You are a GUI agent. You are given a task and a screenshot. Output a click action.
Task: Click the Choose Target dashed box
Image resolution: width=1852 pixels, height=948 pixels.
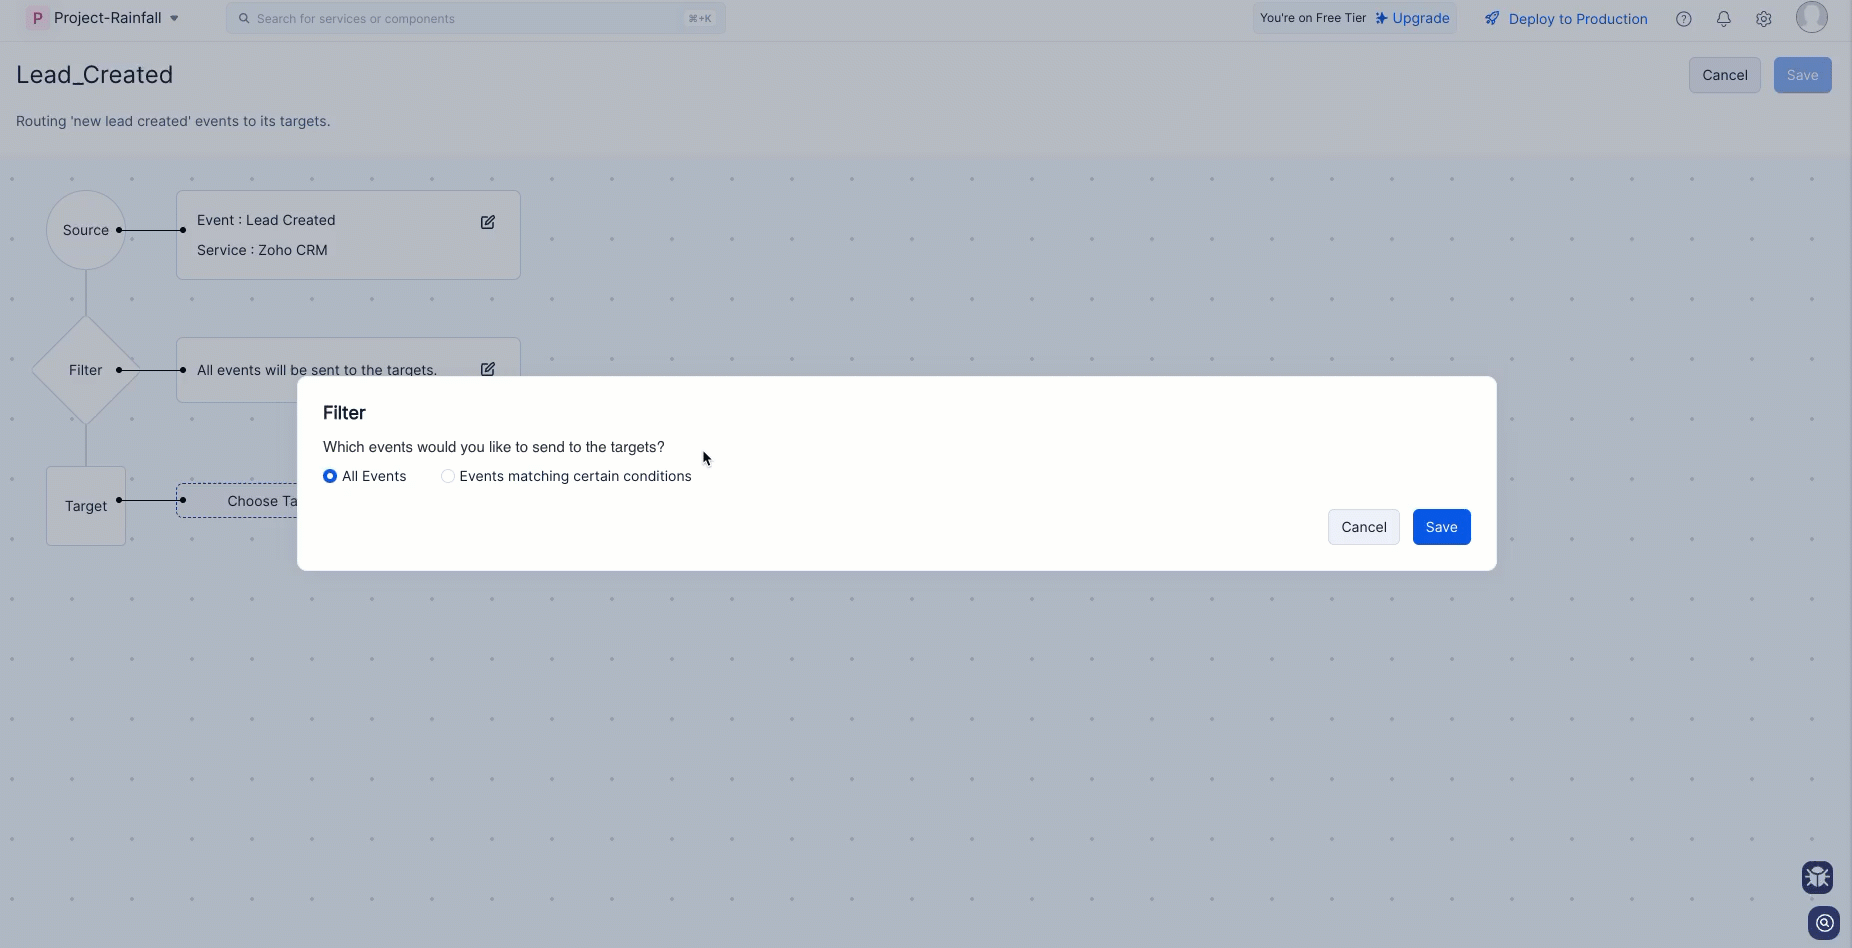[240, 501]
